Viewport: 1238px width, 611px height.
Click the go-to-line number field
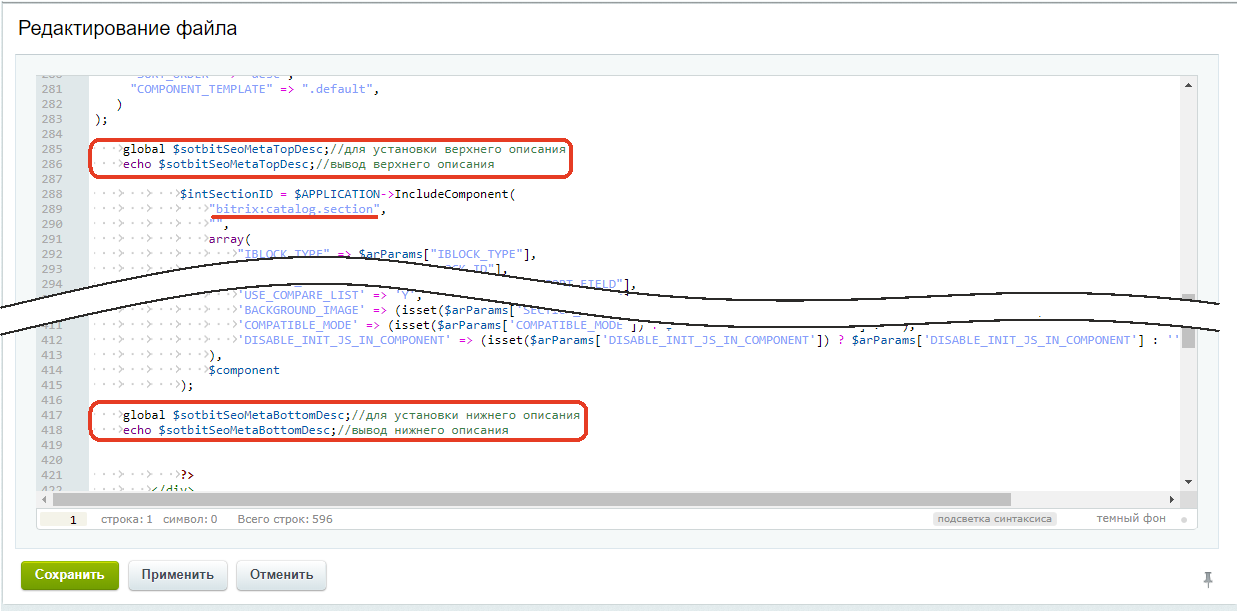tap(64, 520)
